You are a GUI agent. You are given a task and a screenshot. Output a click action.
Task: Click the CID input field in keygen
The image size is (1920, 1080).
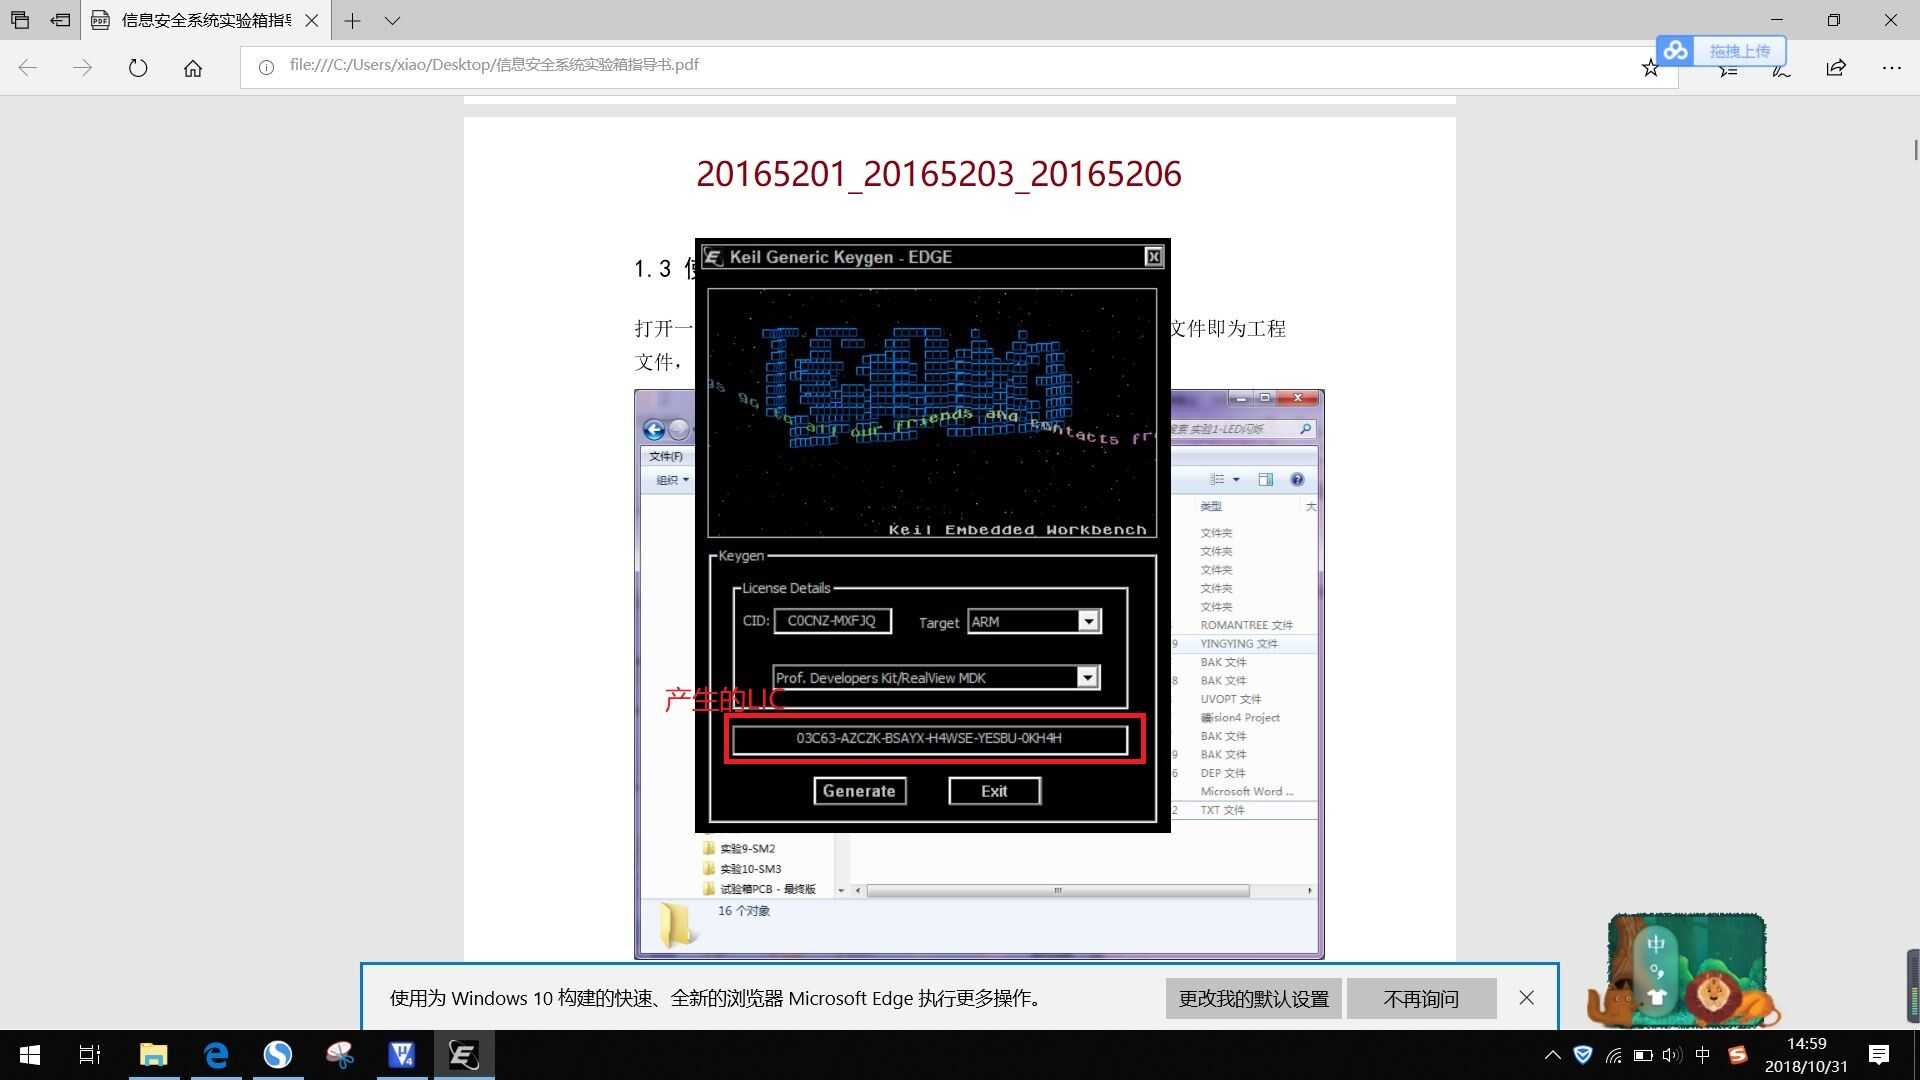point(832,621)
